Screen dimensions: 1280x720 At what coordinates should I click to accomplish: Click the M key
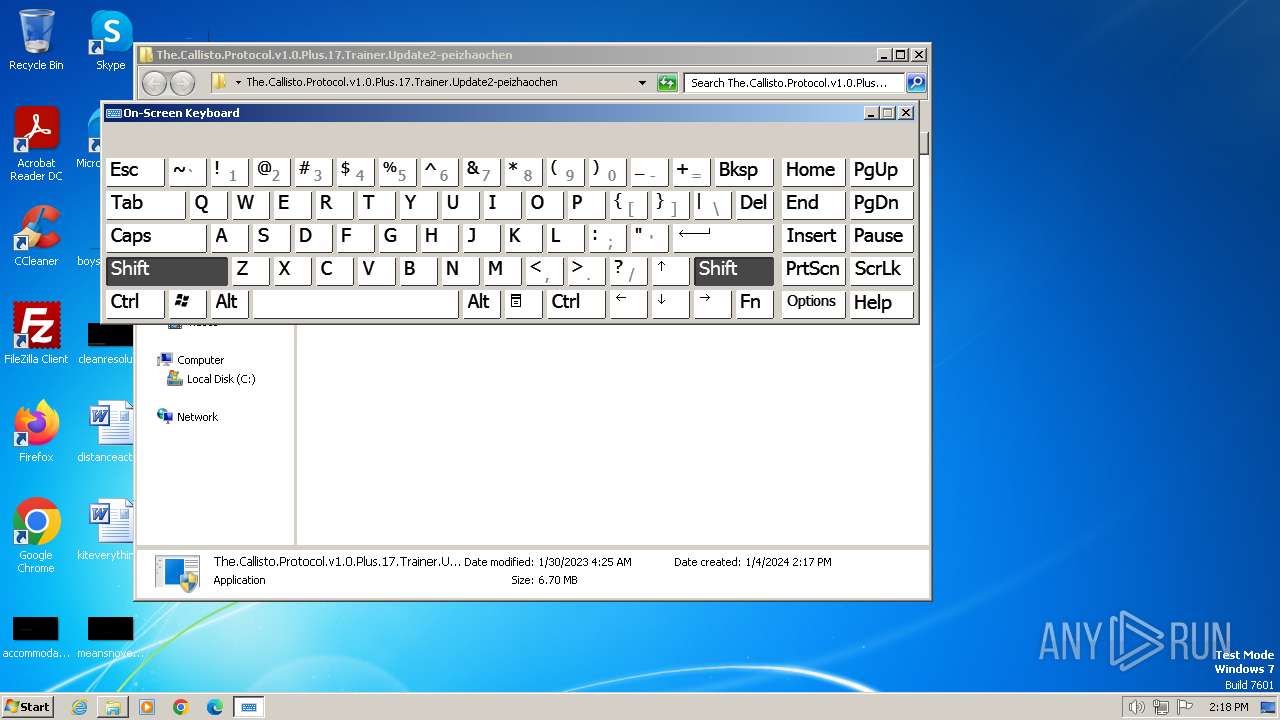click(x=502, y=269)
